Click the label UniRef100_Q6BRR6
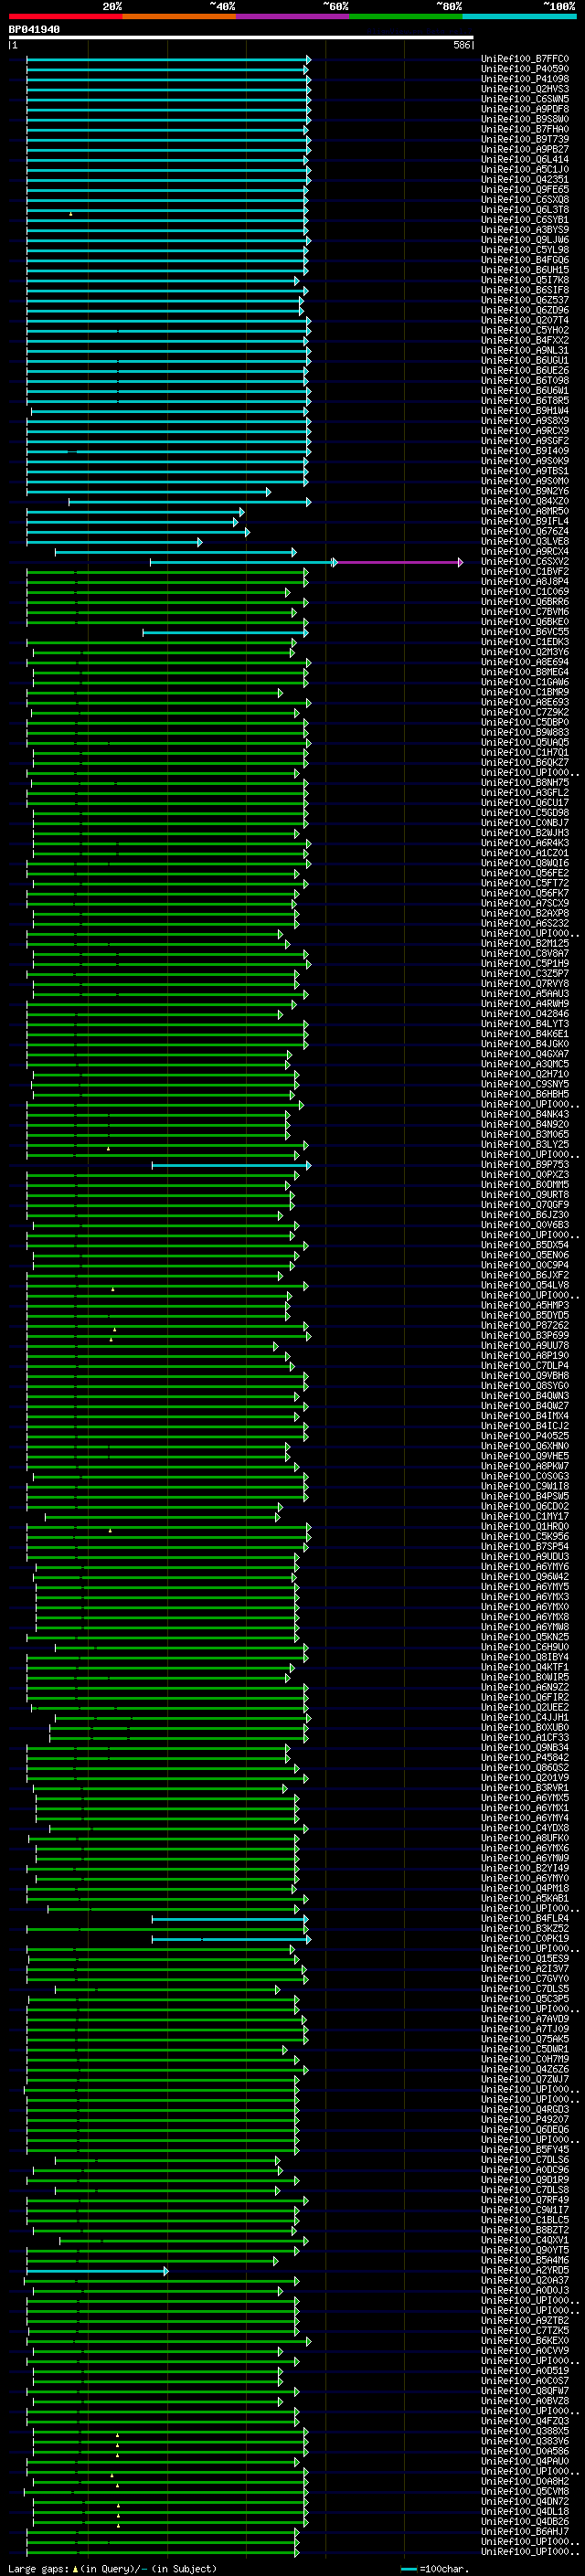Image resolution: width=585 pixels, height=2576 pixels. click(525, 602)
